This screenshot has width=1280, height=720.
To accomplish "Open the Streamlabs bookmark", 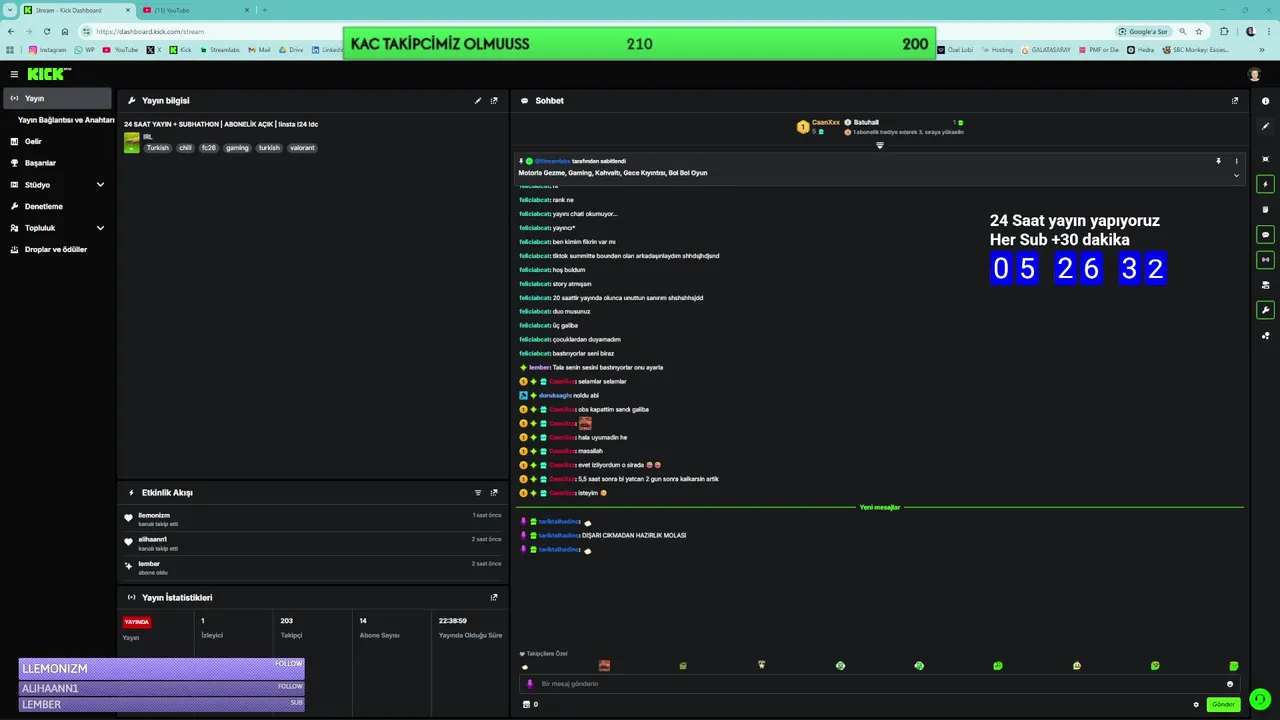I will click(x=220, y=49).
